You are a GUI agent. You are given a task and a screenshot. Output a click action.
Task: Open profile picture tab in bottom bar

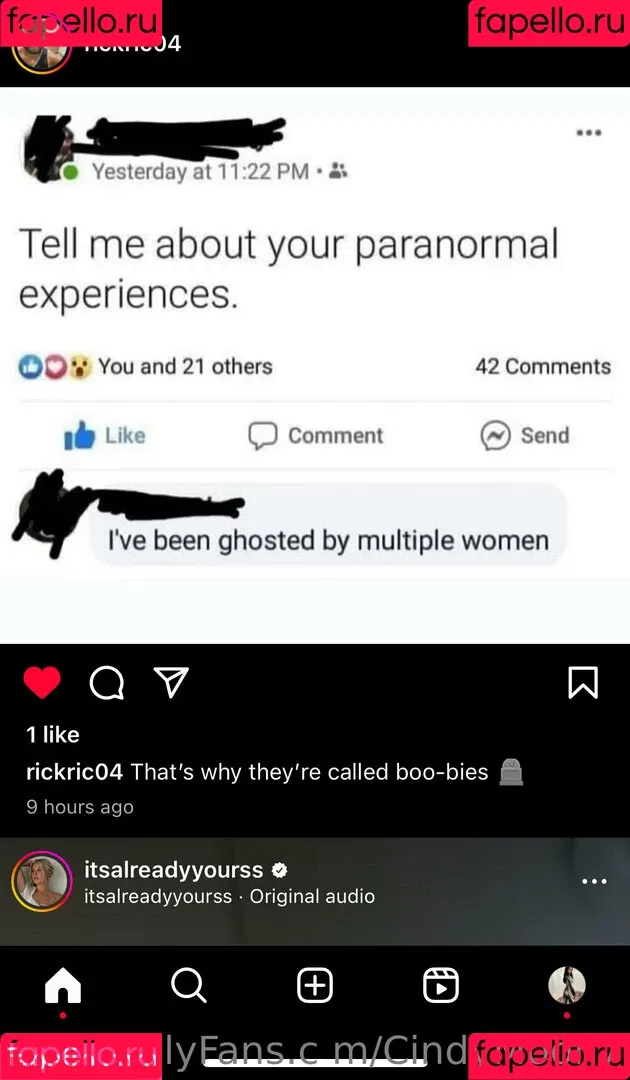tap(567, 985)
